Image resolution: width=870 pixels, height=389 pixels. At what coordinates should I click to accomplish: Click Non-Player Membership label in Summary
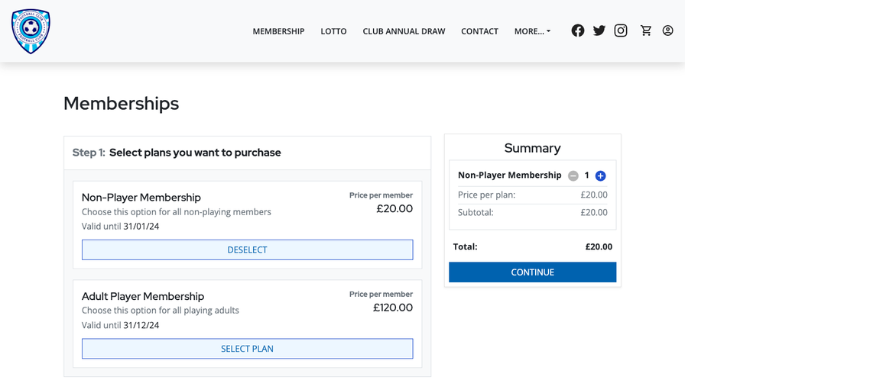pos(509,175)
